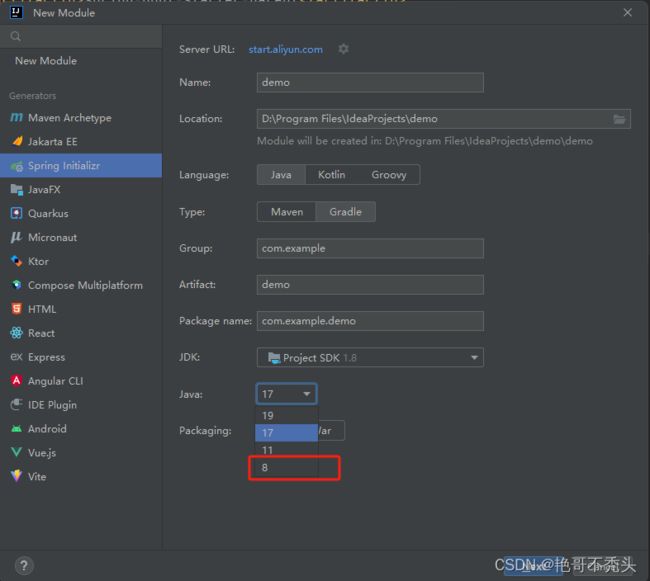Image resolution: width=650 pixels, height=581 pixels.
Task: Click IntelliJ logo in title bar
Action: 16,12
